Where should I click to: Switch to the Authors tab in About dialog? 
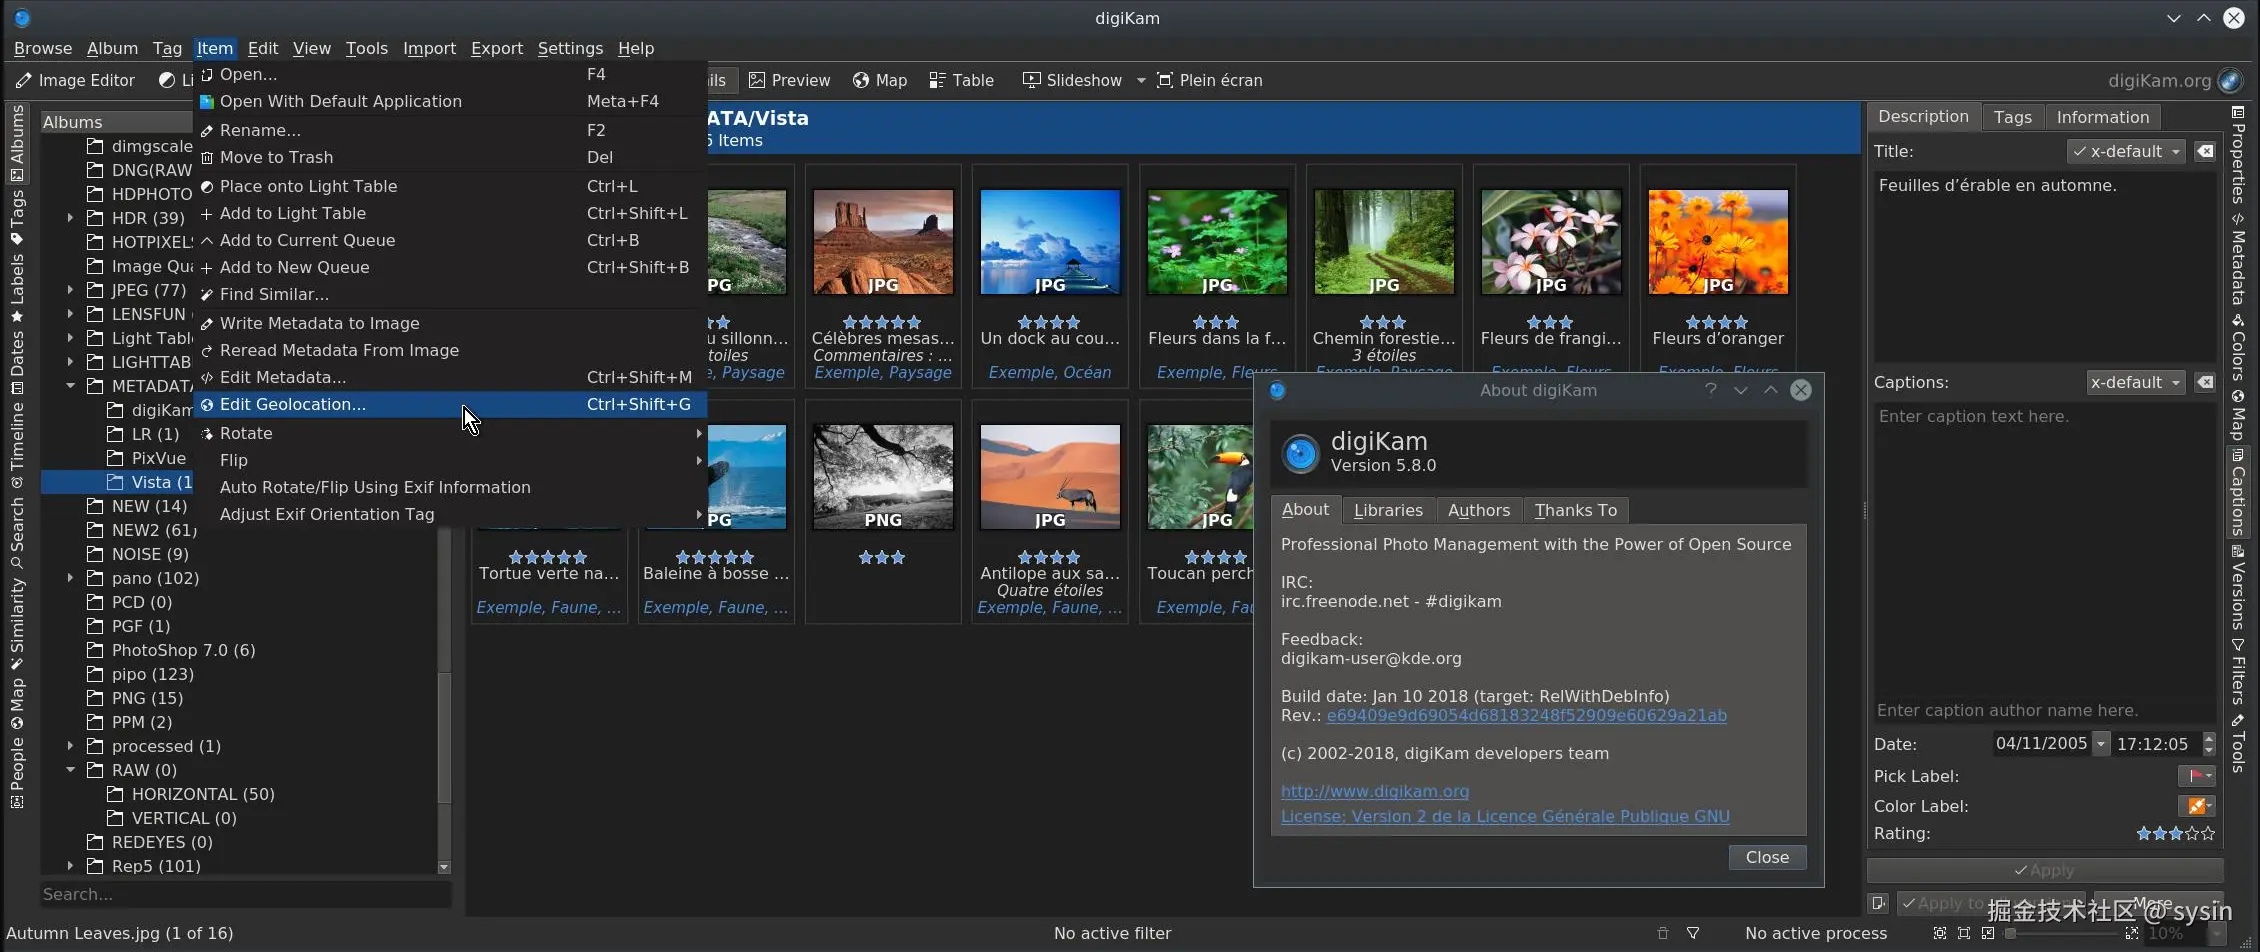(x=1478, y=510)
